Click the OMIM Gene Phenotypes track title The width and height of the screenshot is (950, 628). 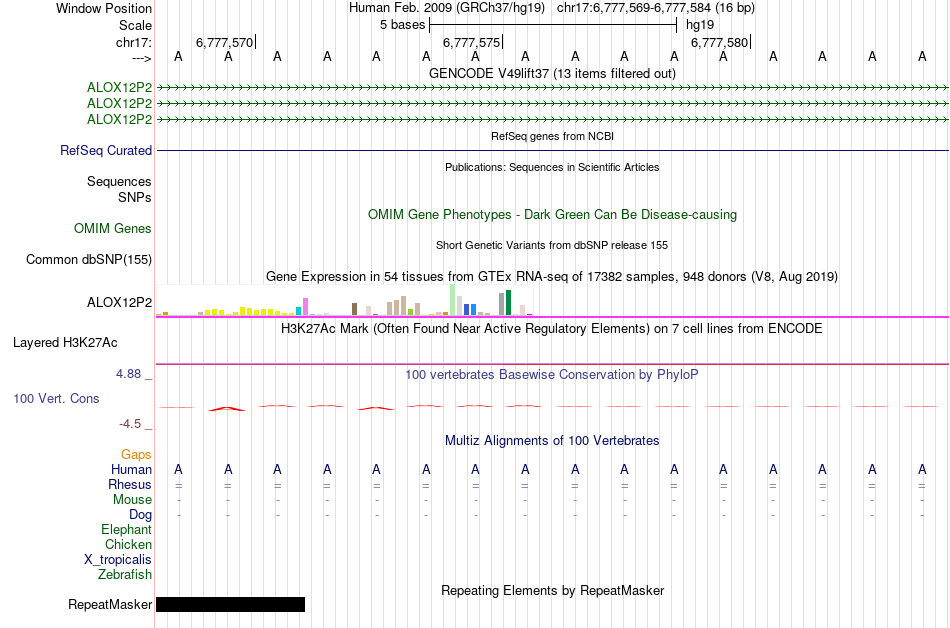coord(552,214)
